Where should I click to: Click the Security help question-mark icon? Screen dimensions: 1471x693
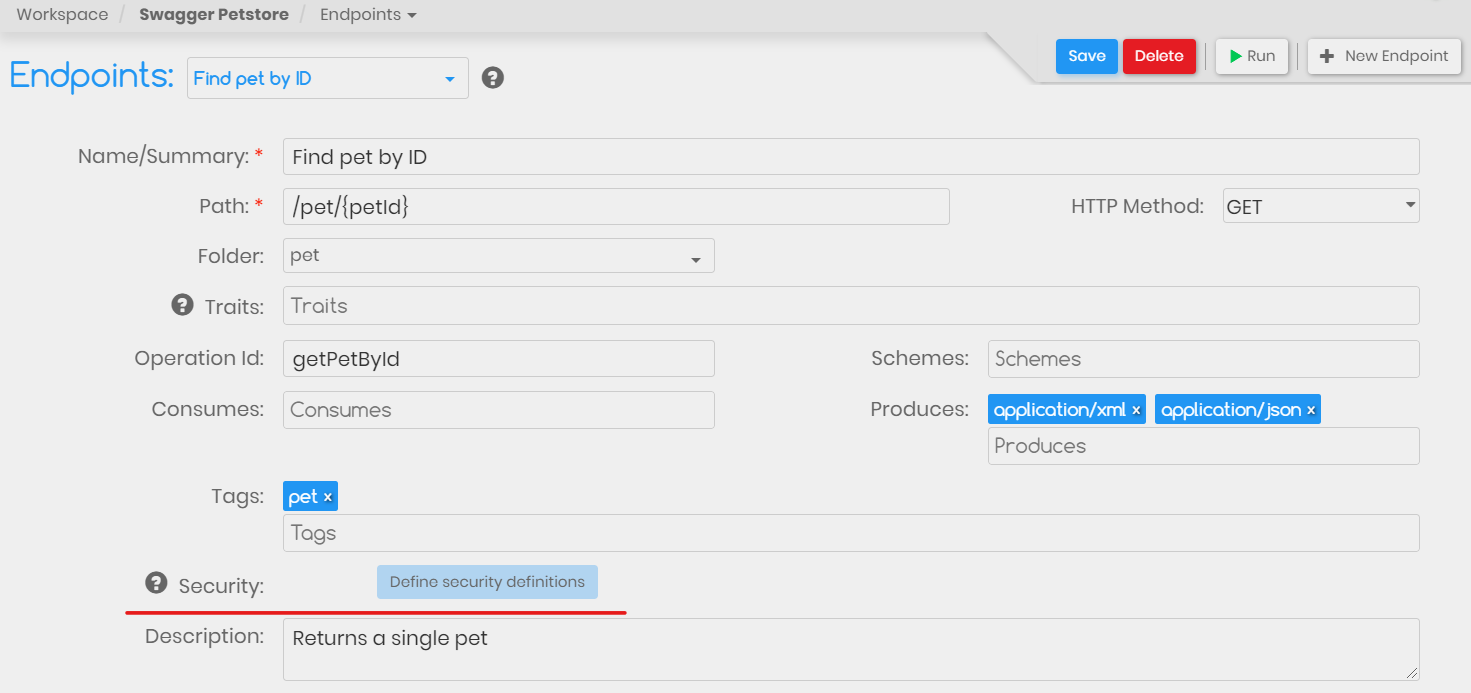tap(156, 582)
